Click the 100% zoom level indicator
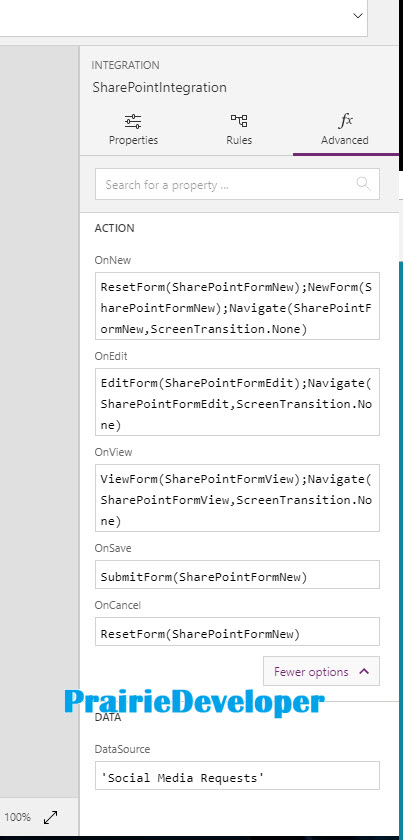The width and height of the screenshot is (403, 840). (x=18, y=817)
